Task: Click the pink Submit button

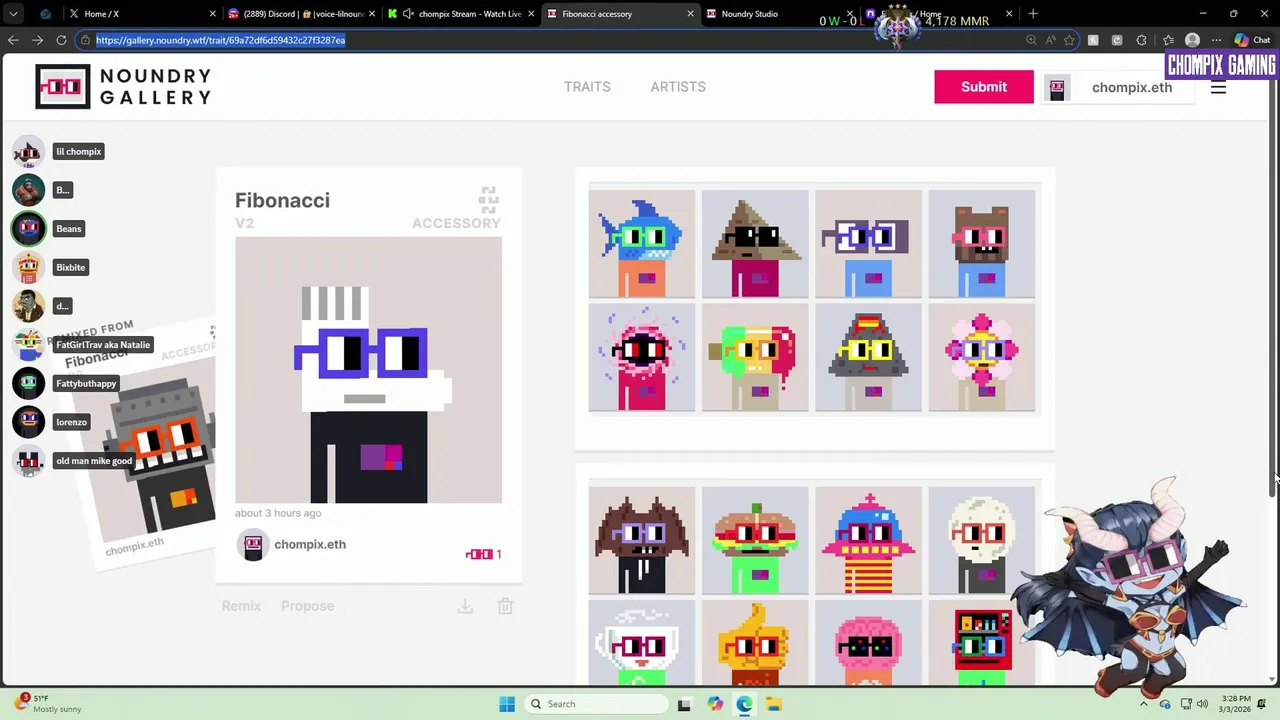Action: coord(984,87)
